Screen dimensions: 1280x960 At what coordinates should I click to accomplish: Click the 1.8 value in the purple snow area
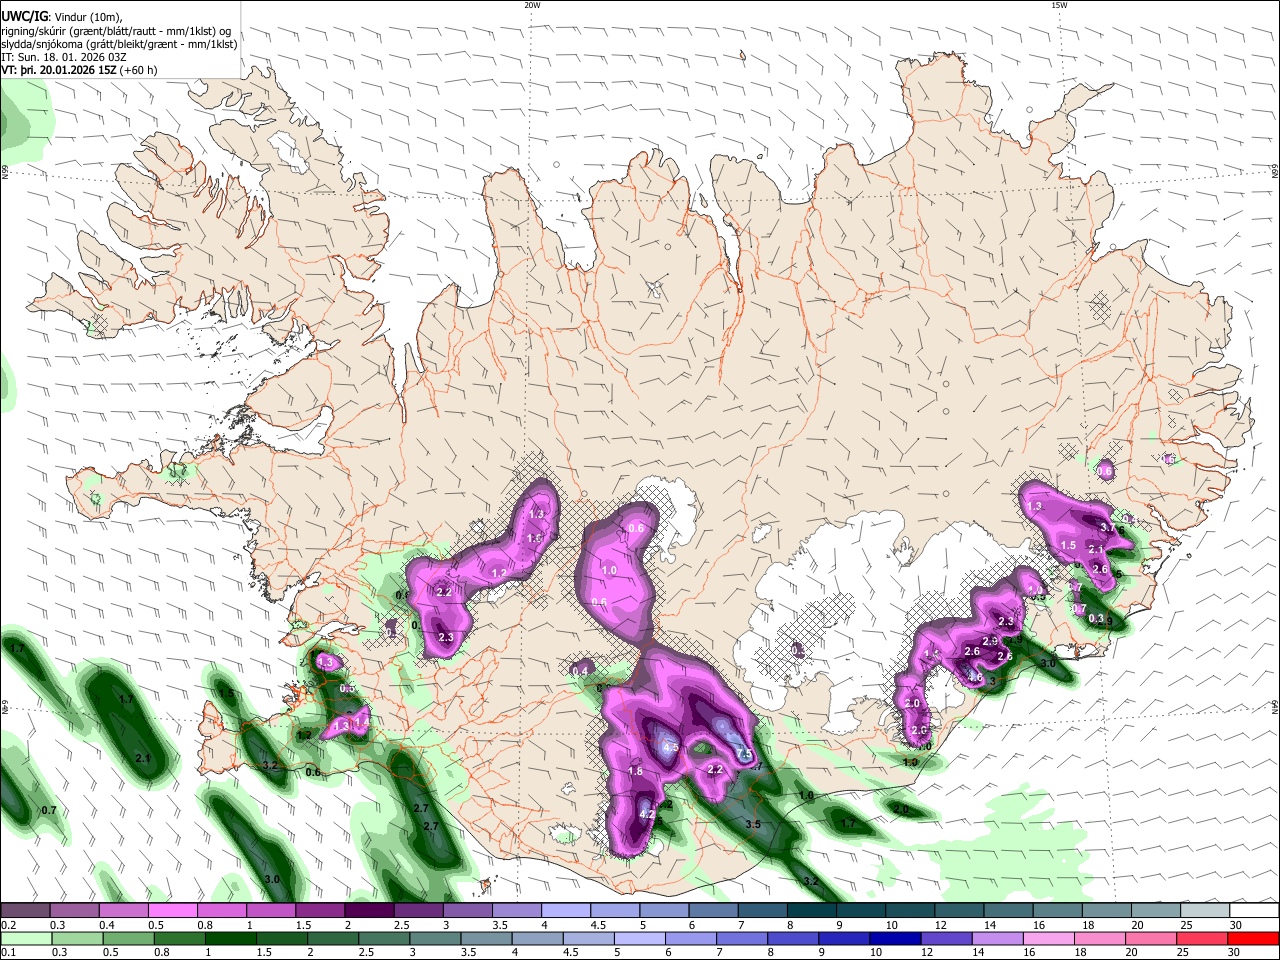coord(635,771)
